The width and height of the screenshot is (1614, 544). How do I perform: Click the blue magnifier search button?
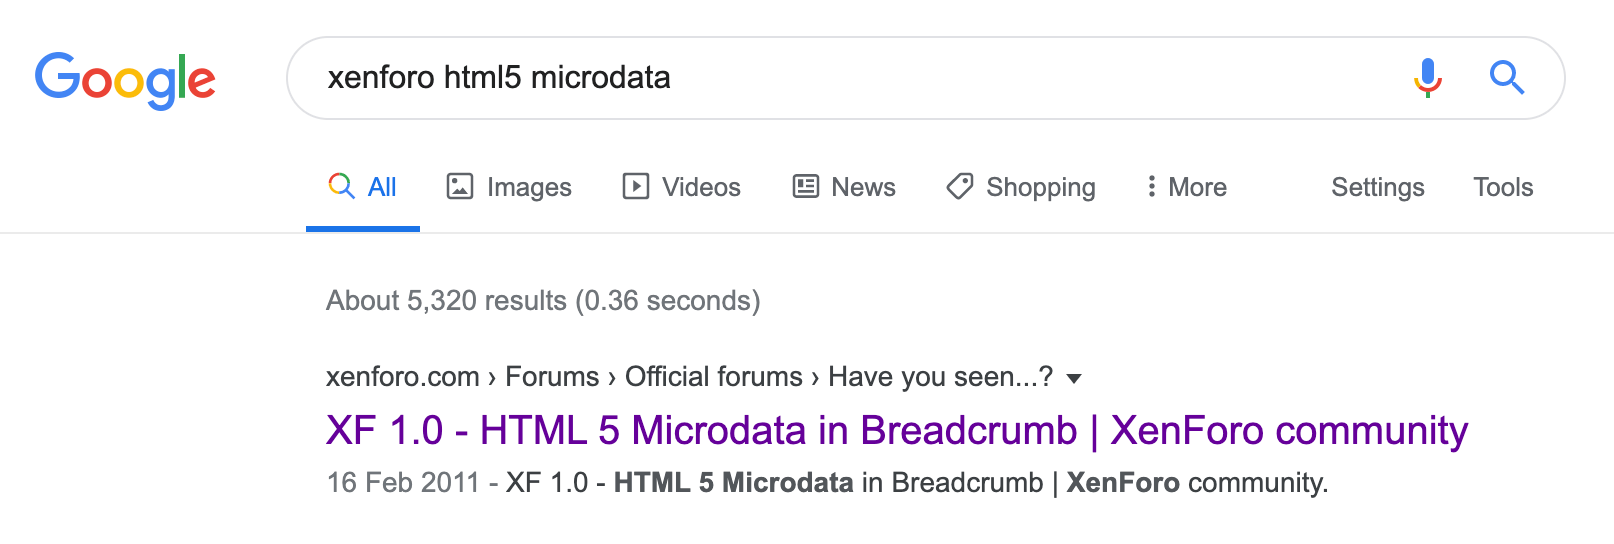click(x=1506, y=77)
